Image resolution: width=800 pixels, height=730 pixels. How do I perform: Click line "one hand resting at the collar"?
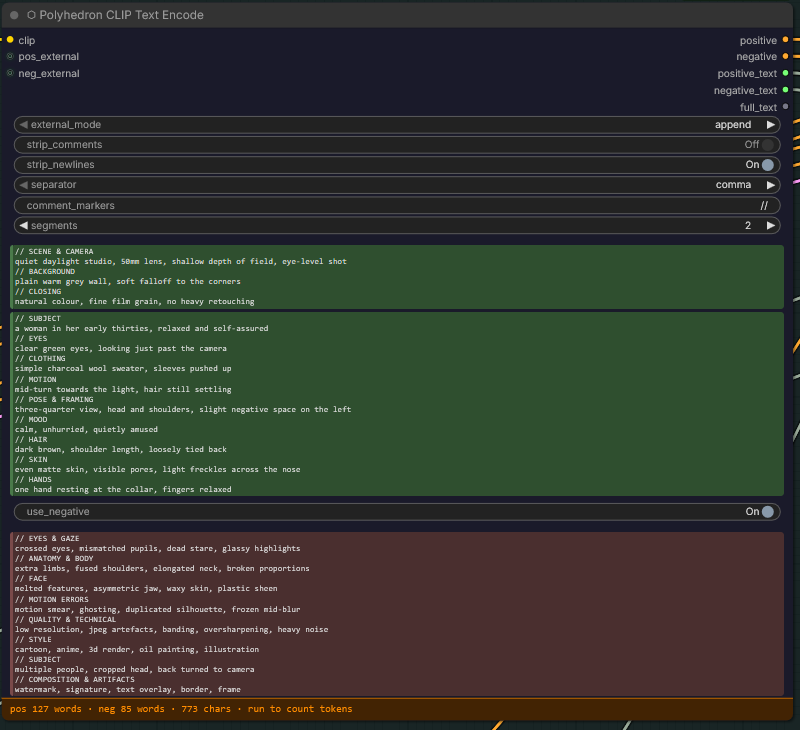pos(123,489)
